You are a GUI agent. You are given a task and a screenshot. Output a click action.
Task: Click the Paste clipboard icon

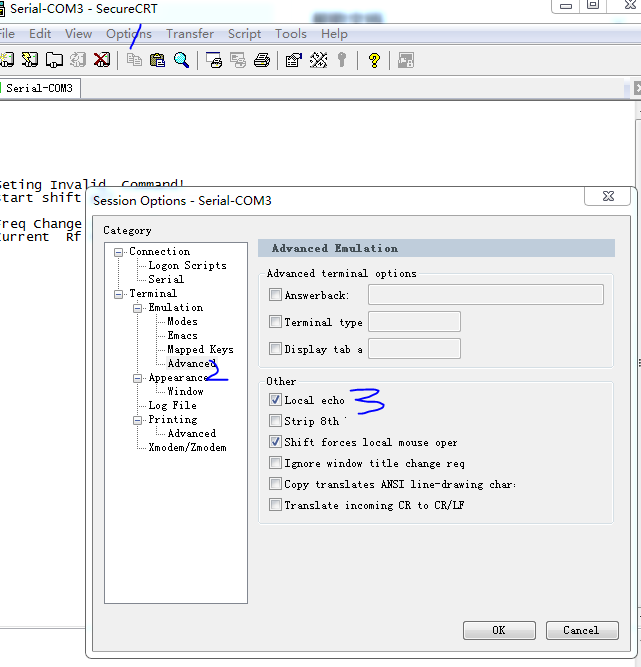(x=157, y=60)
